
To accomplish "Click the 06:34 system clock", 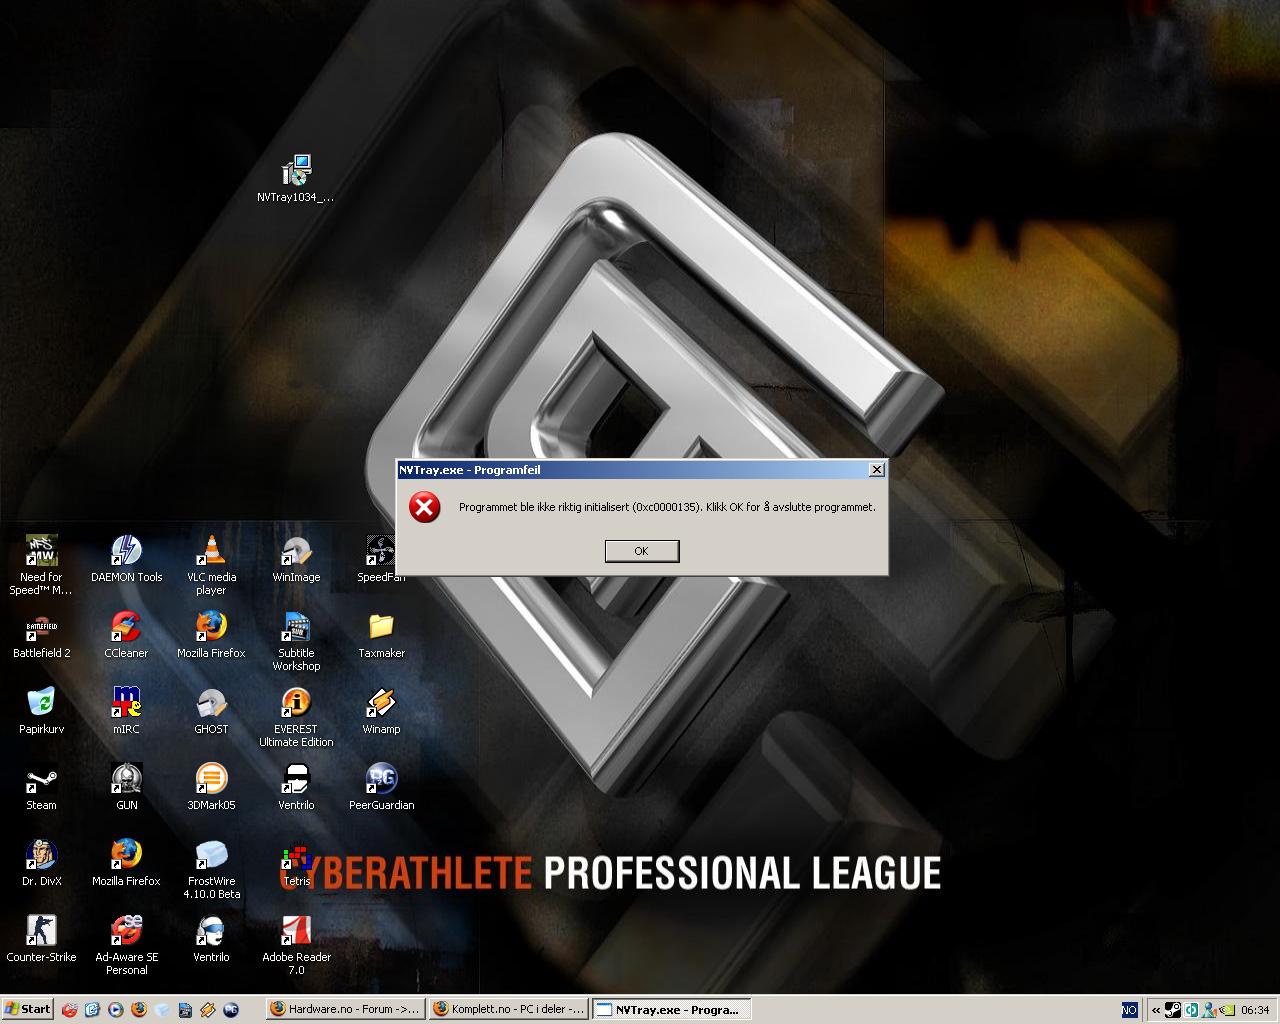I will [1255, 1010].
